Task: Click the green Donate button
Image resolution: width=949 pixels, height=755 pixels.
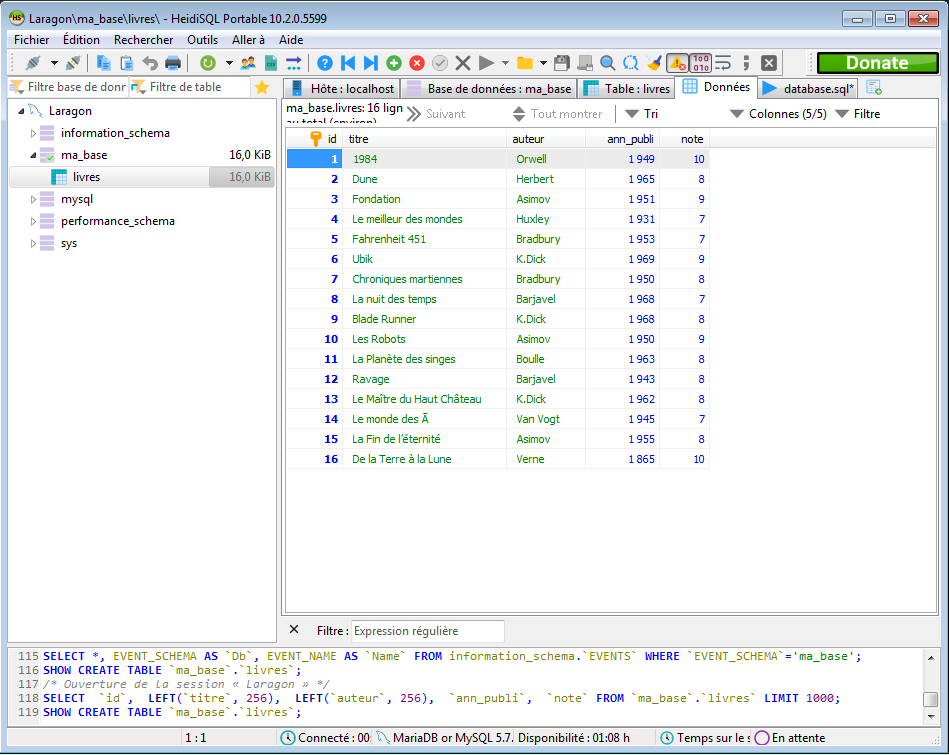Action: (x=877, y=63)
